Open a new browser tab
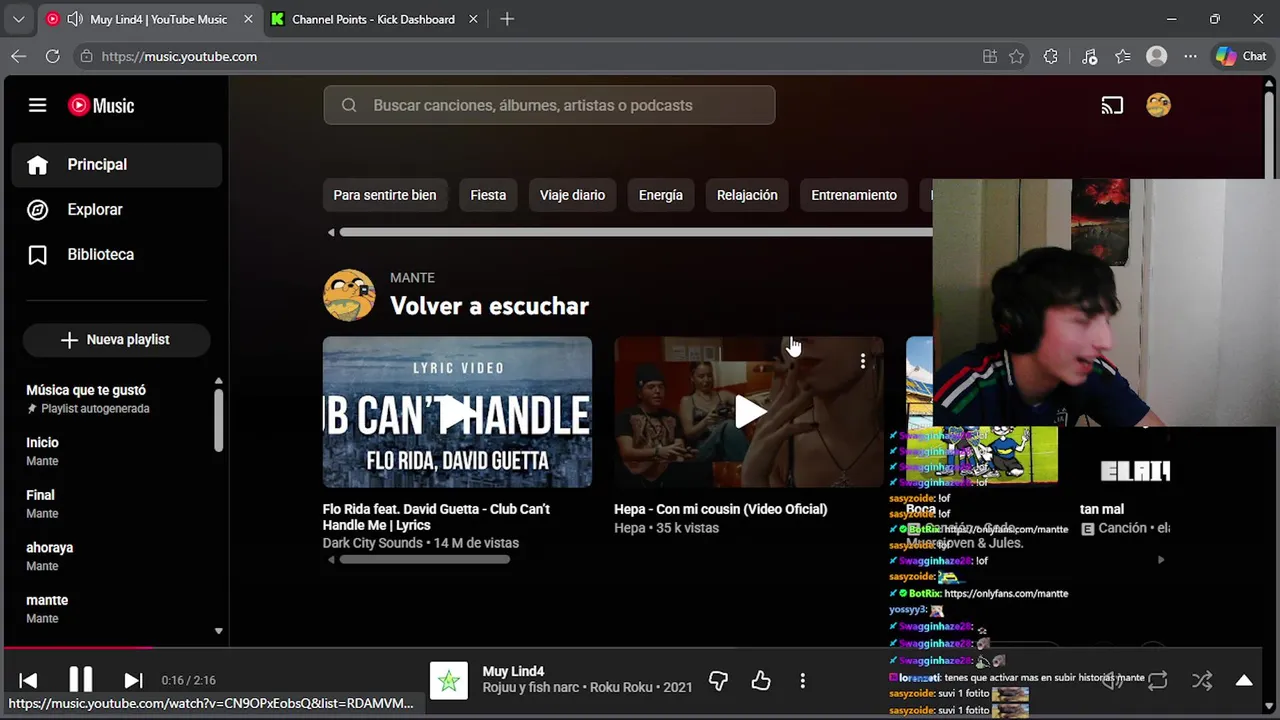This screenshot has width=1280, height=720. point(507,19)
